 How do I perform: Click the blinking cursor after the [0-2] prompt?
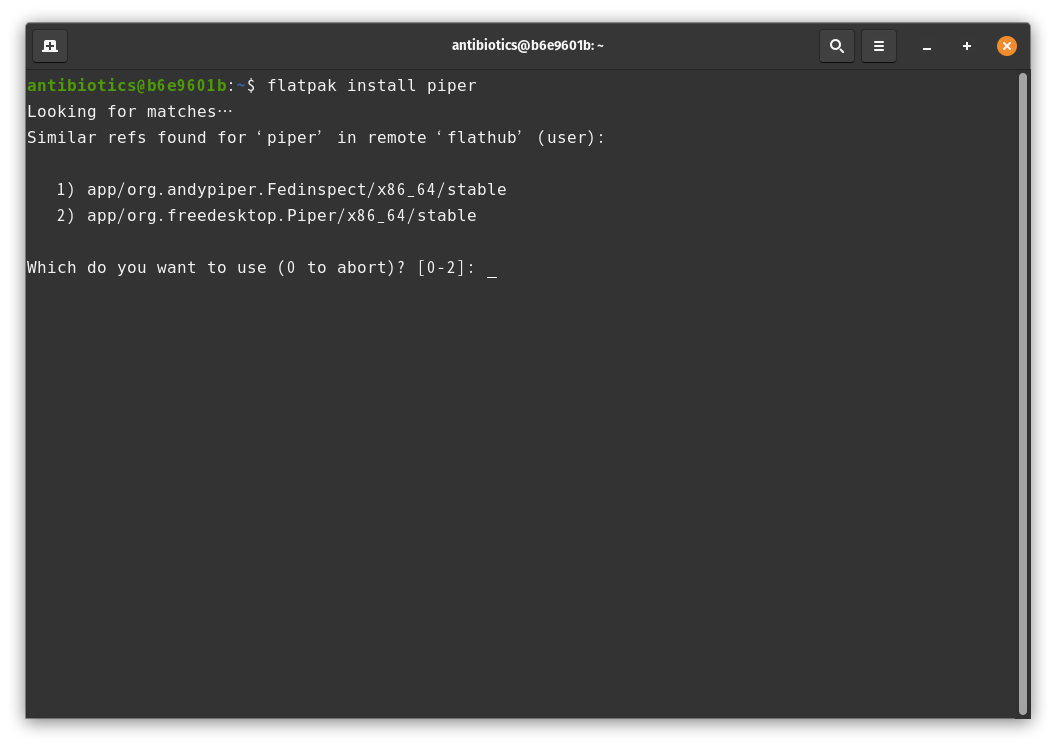[492, 268]
